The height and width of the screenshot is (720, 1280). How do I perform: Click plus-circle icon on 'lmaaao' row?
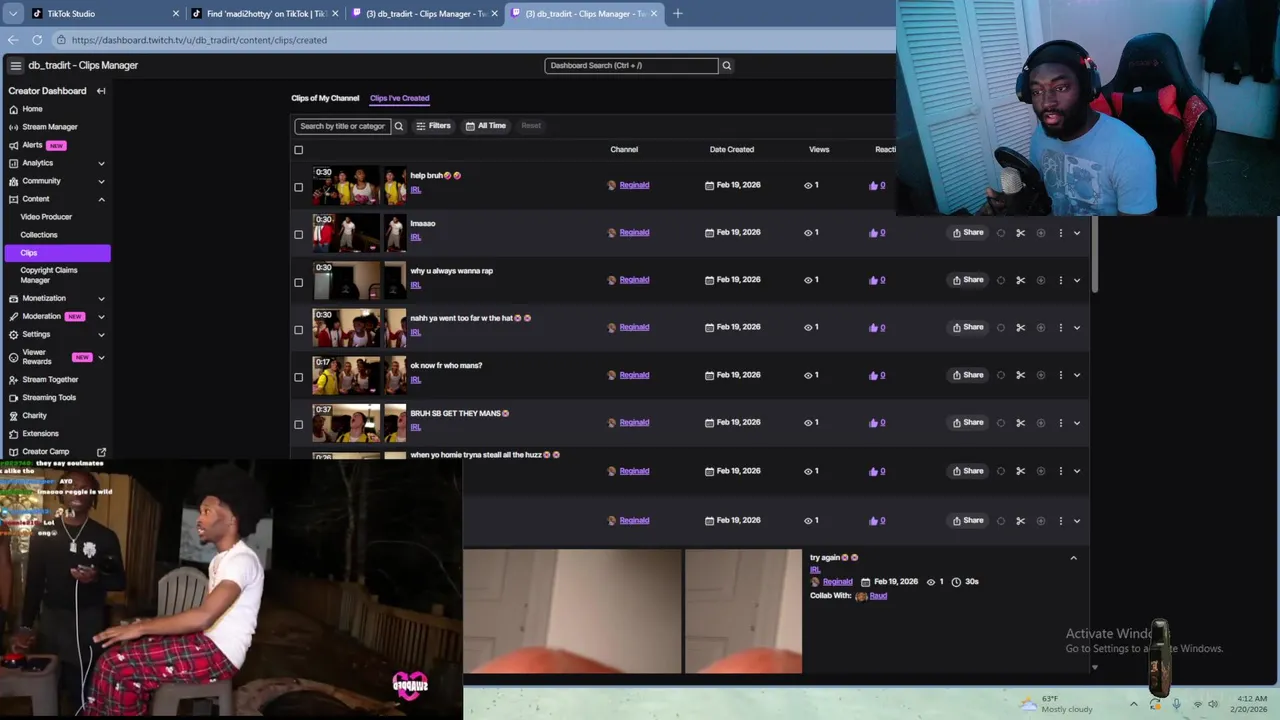tap(1040, 233)
